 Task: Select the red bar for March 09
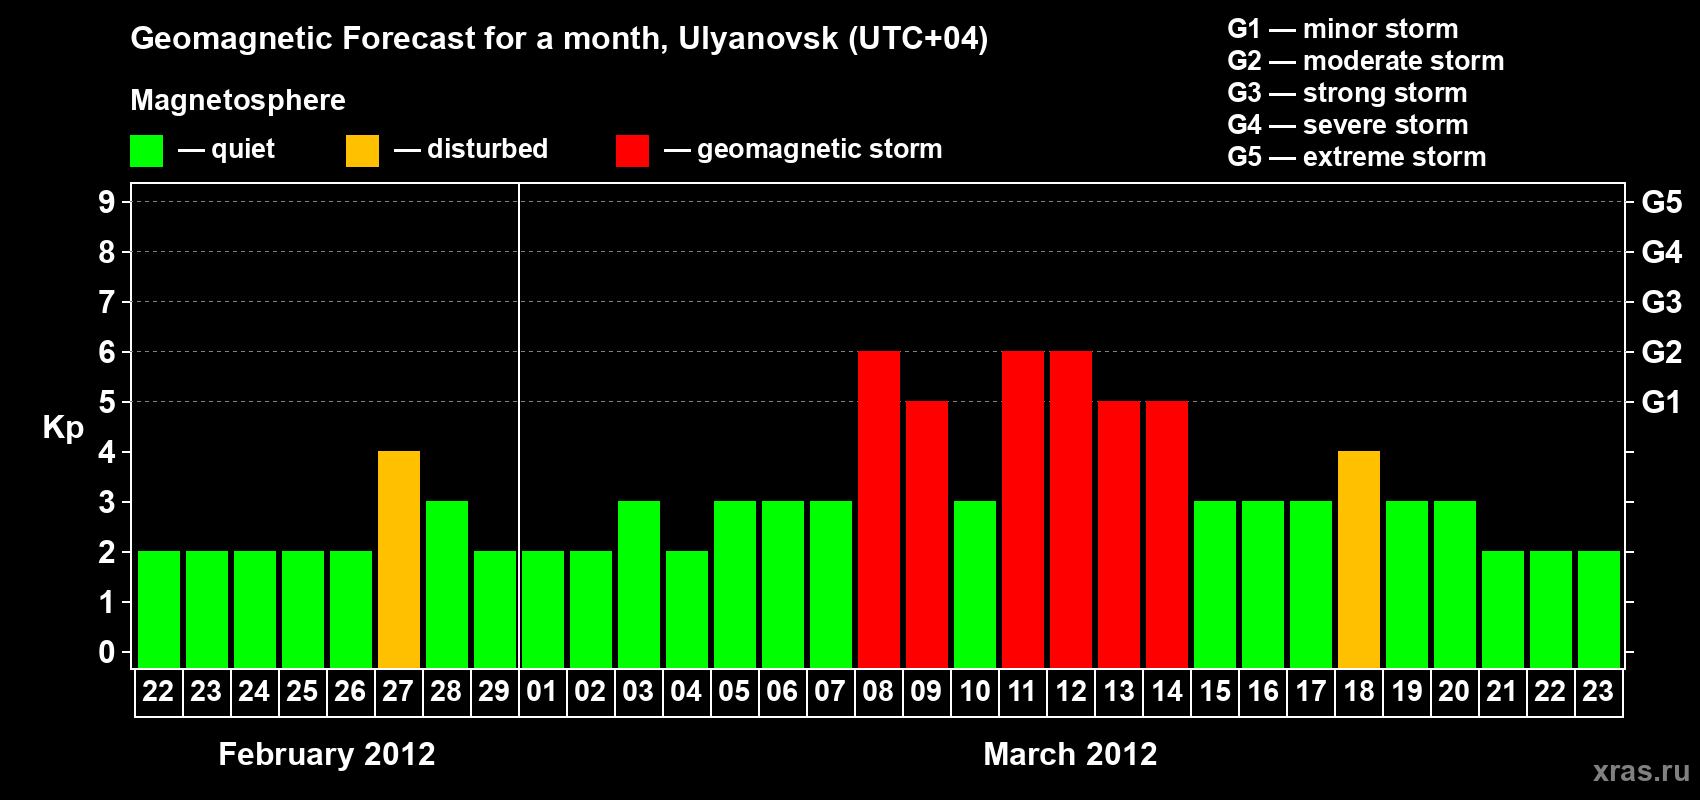click(x=927, y=534)
